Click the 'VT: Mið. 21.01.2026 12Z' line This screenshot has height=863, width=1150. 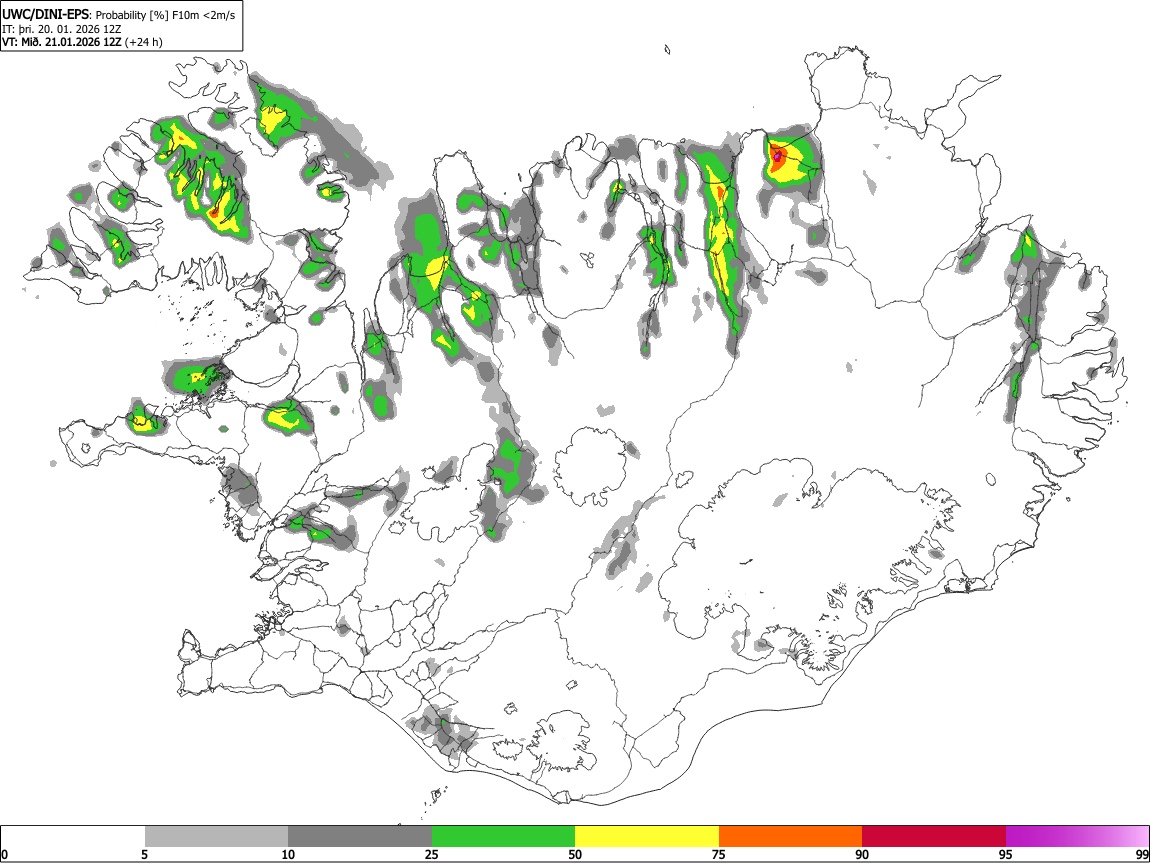click(62, 42)
